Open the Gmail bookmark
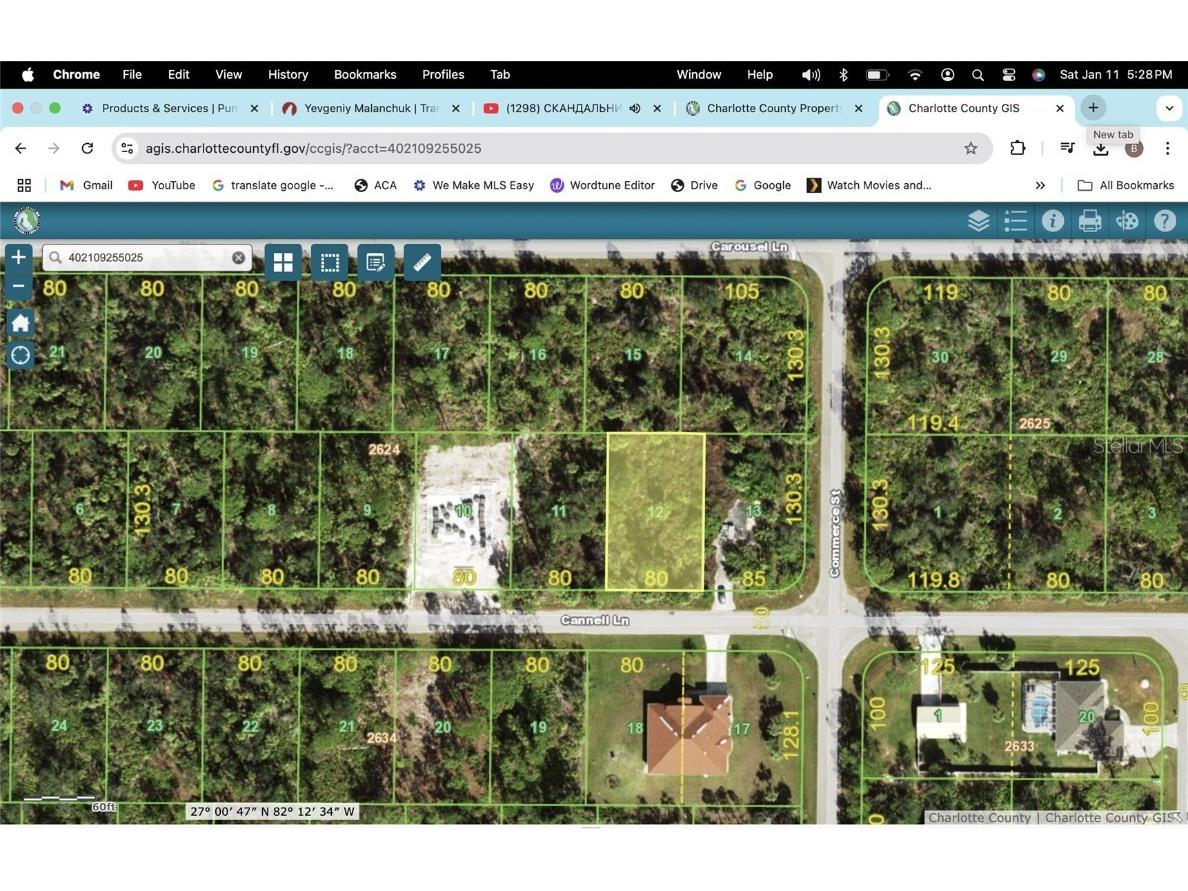The height and width of the screenshot is (891, 1188). coord(86,185)
